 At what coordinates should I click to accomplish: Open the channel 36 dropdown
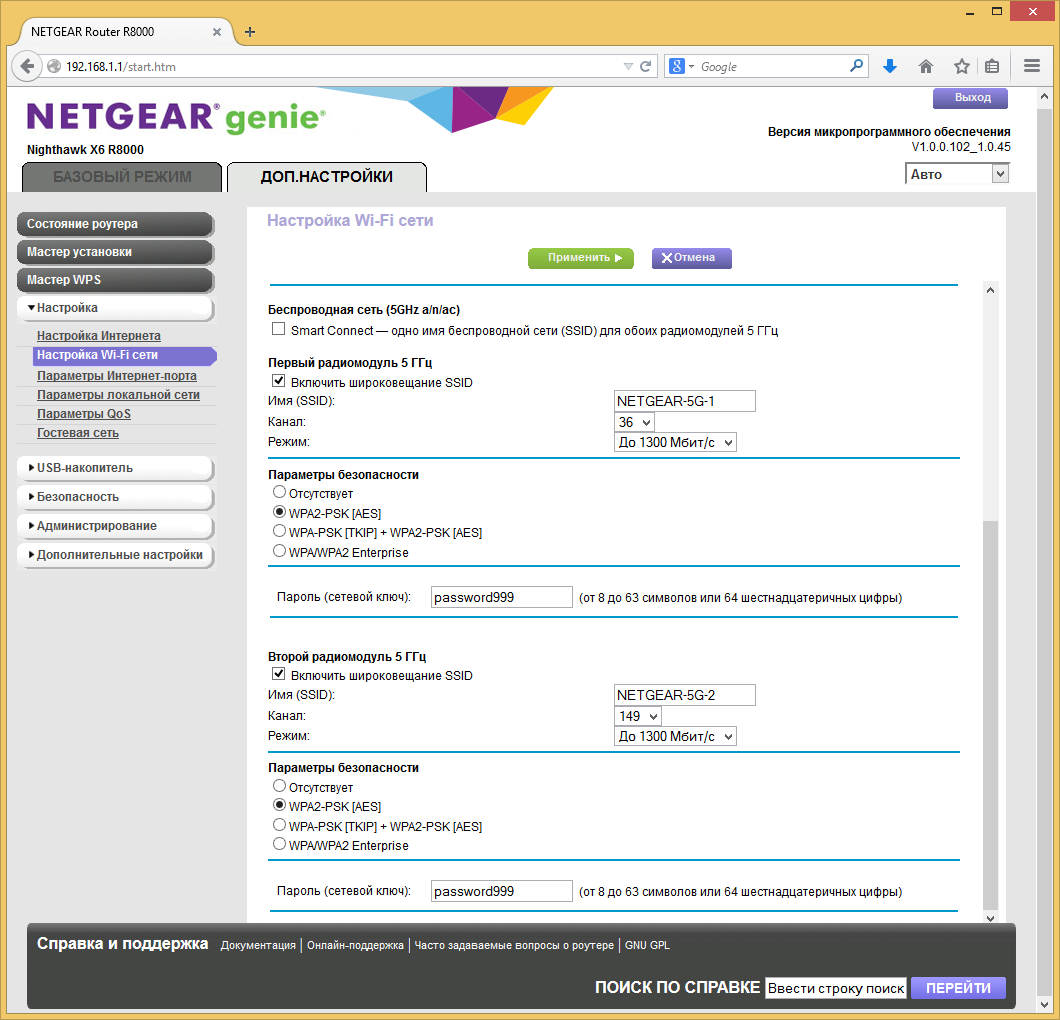click(634, 422)
